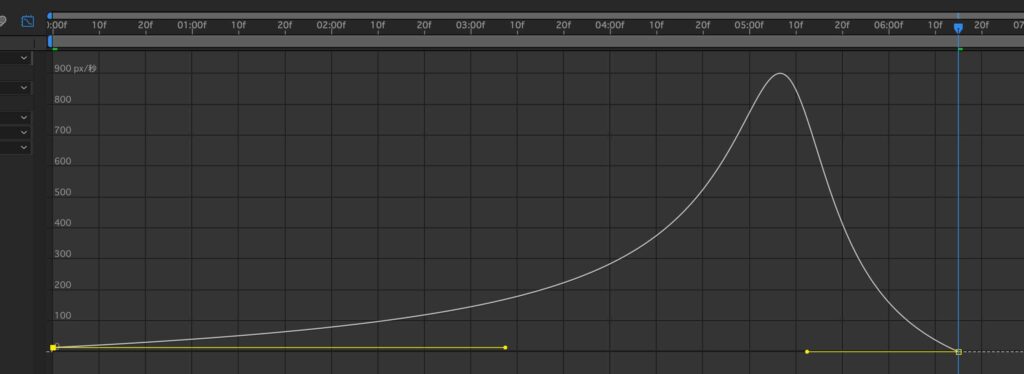Click the grey work area bar
The height and width of the screenshot is (374, 1024).
(537, 41)
